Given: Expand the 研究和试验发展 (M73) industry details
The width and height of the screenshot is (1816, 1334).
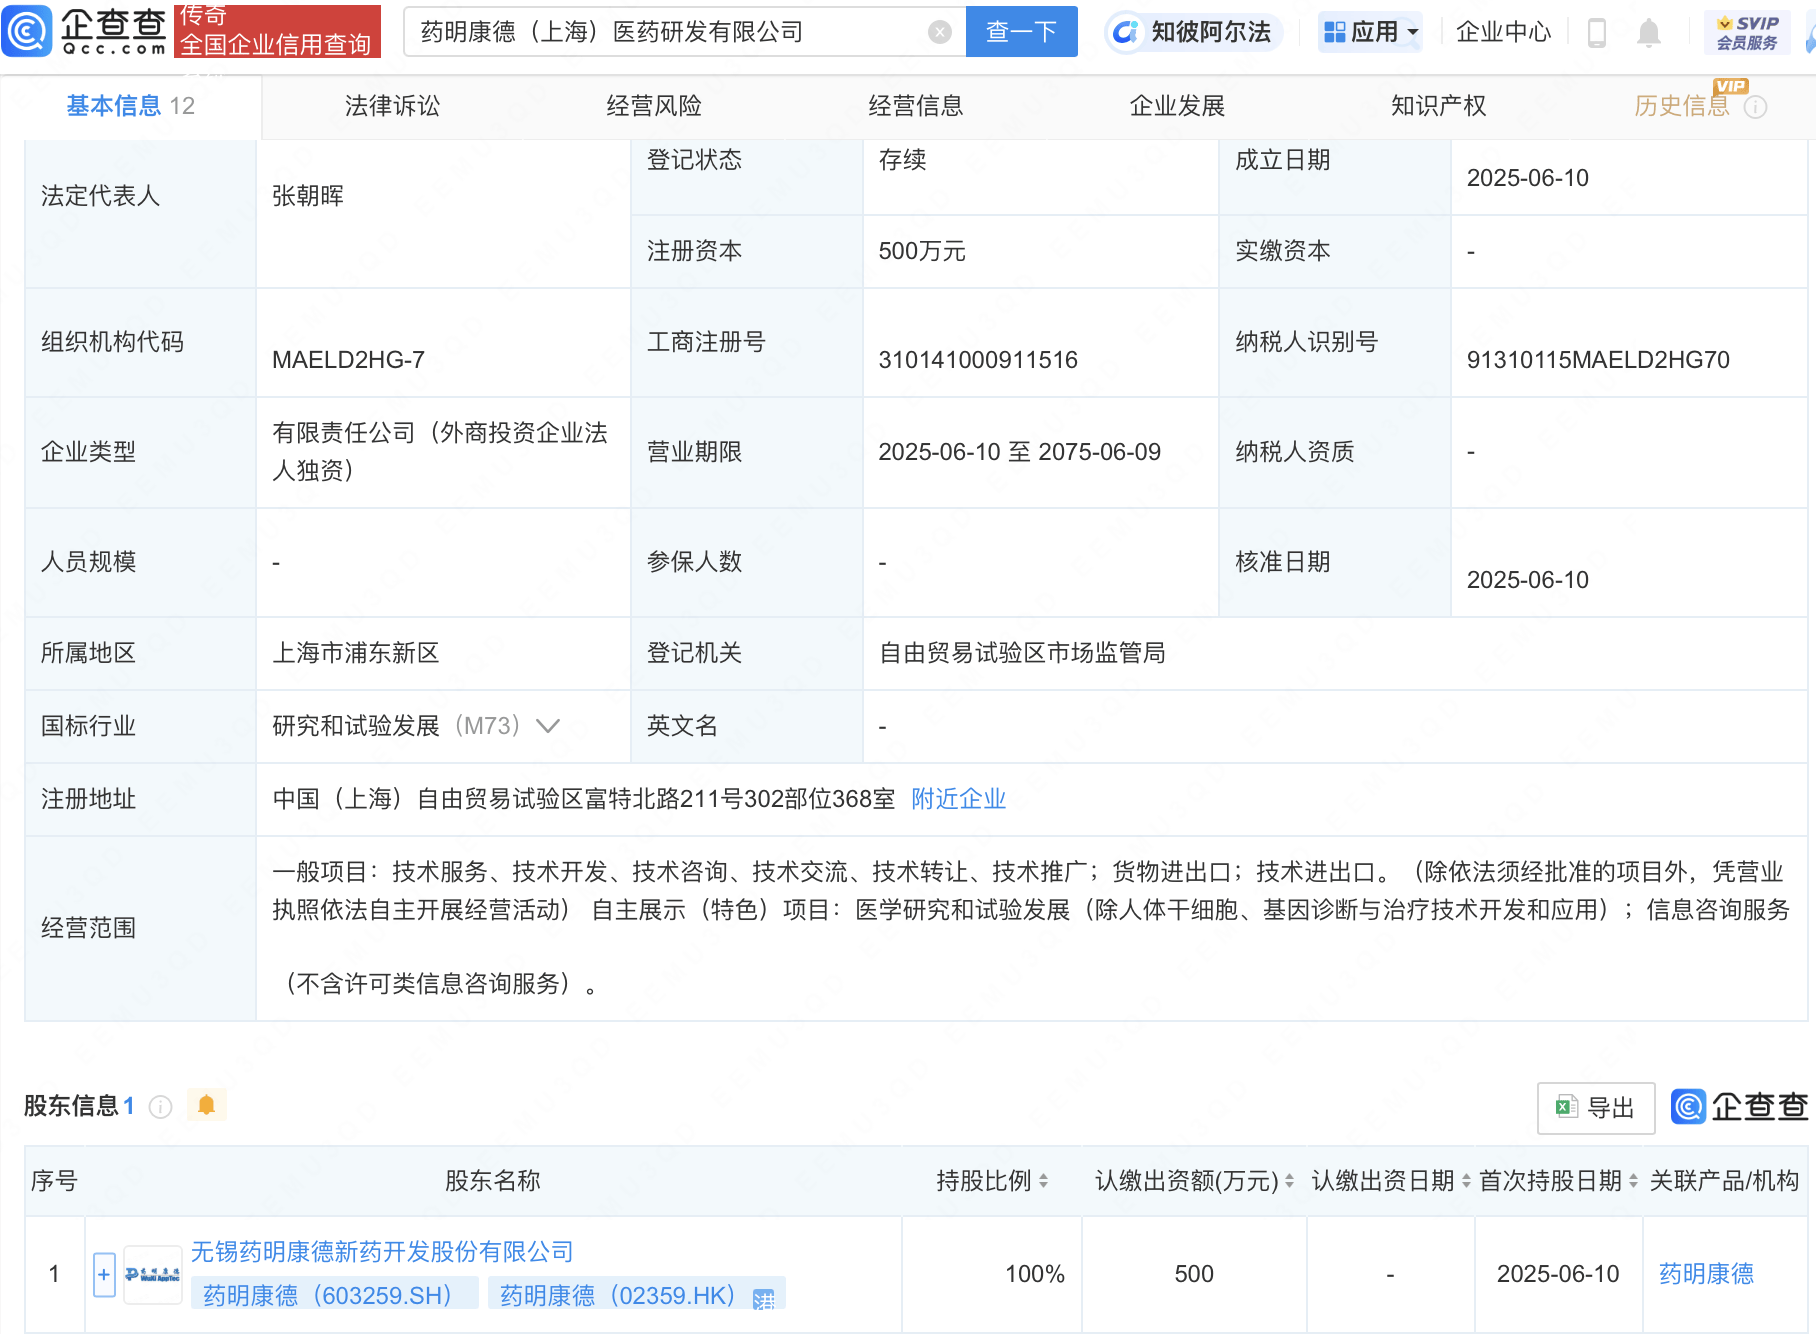Looking at the screenshot, I should (548, 726).
